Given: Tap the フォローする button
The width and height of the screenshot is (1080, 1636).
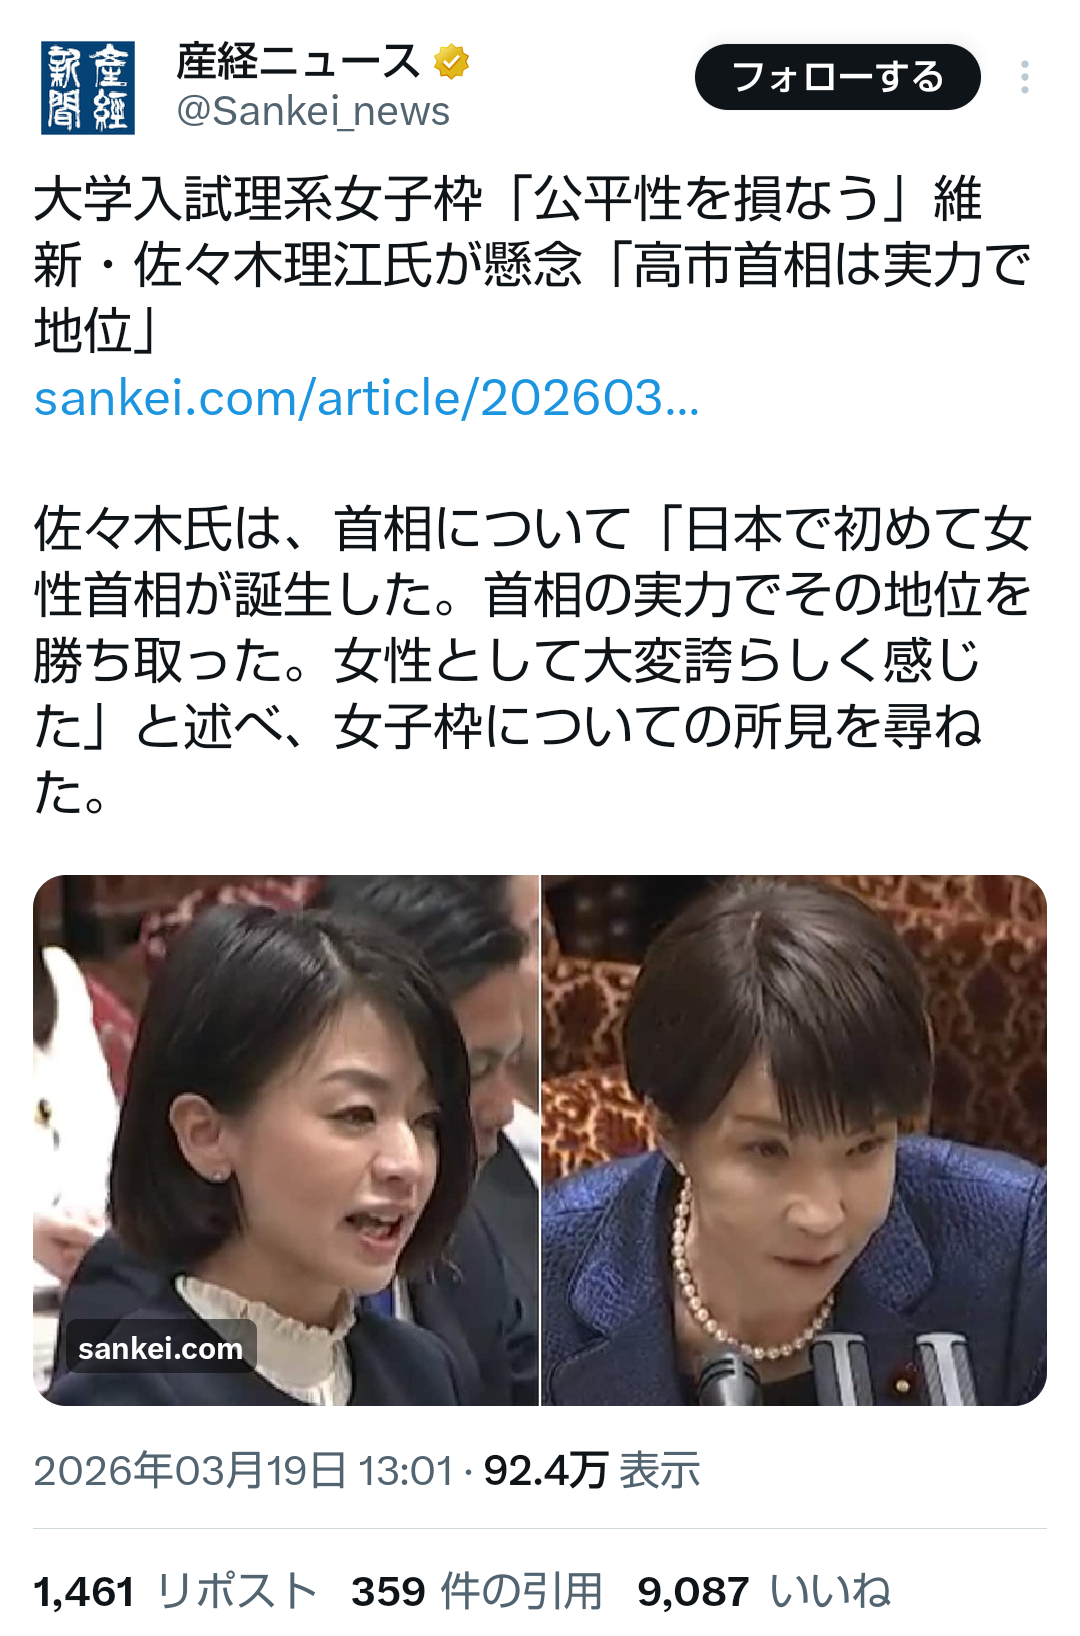Looking at the screenshot, I should point(837,77).
